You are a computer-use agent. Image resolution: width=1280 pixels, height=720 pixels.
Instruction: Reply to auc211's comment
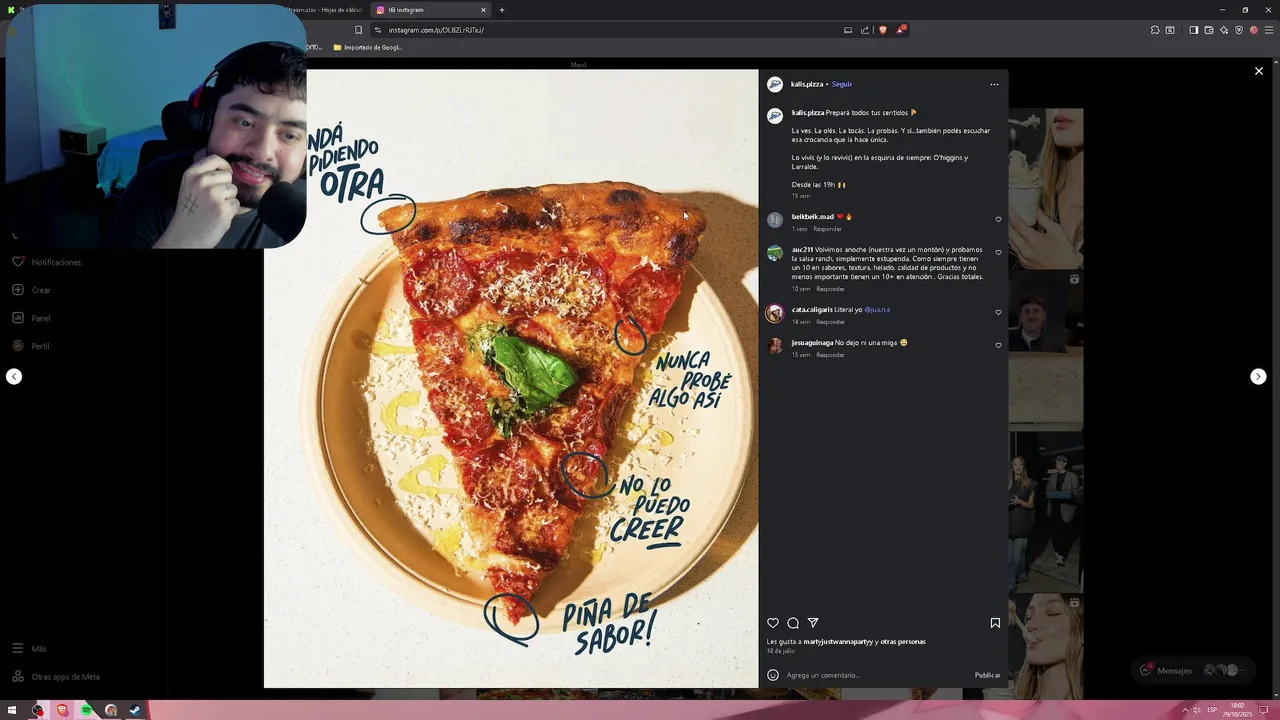pyautogui.click(x=830, y=289)
